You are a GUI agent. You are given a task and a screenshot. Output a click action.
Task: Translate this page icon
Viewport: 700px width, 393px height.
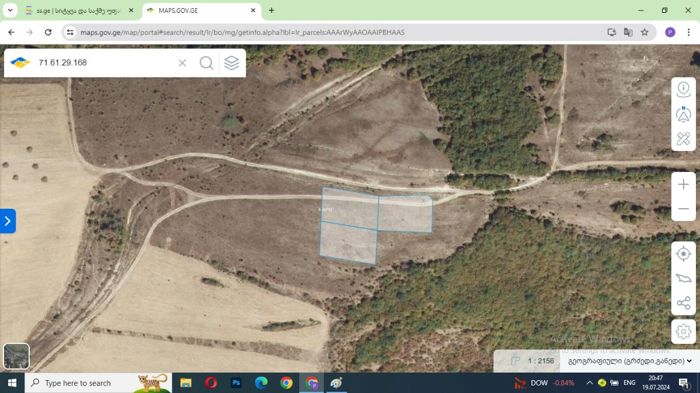(628, 32)
